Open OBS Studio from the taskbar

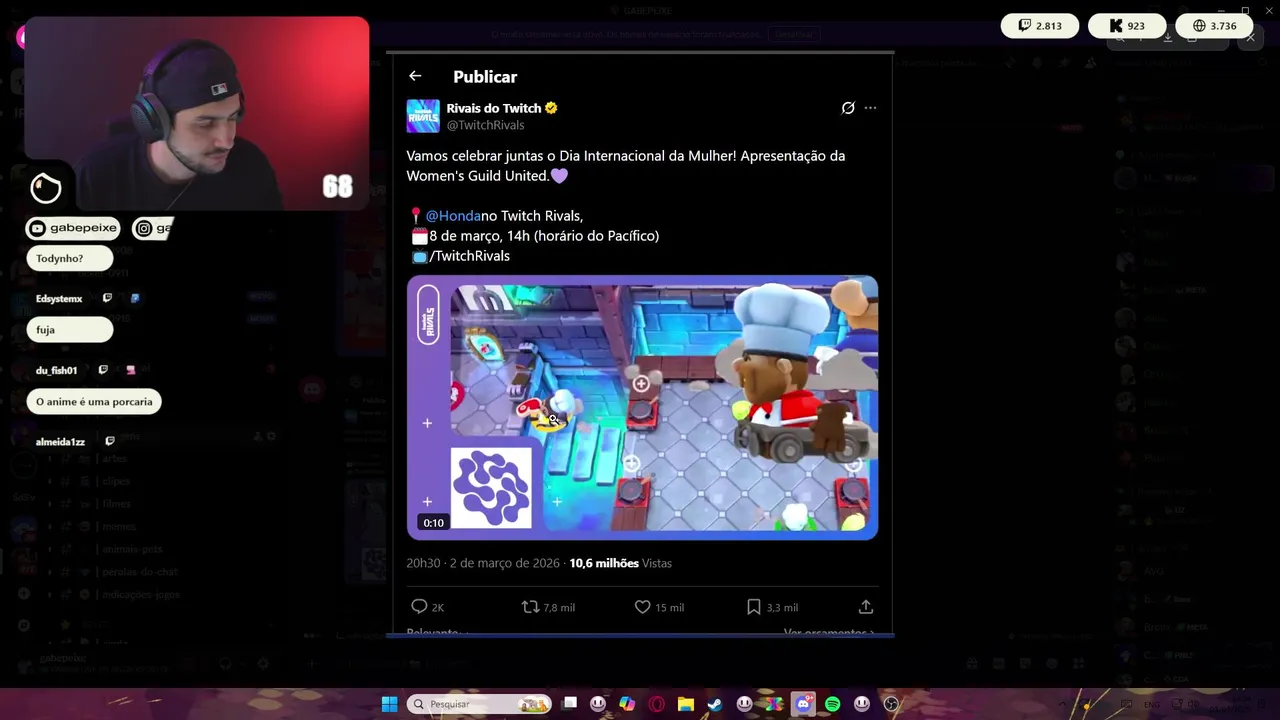891,704
